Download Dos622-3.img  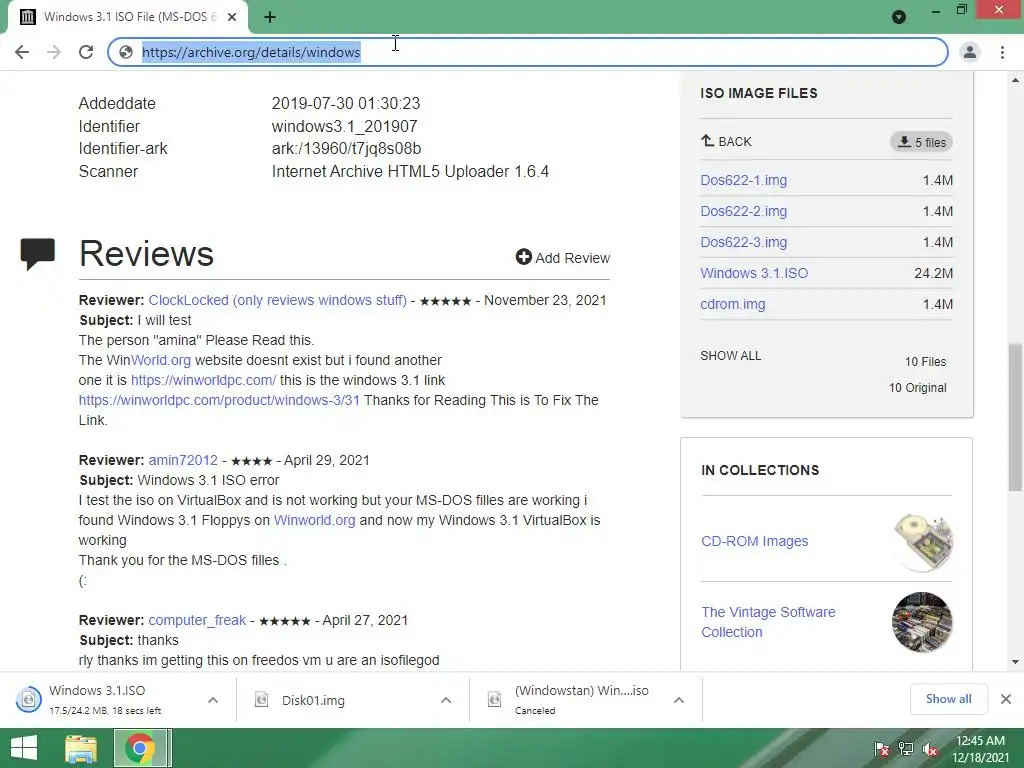744,242
